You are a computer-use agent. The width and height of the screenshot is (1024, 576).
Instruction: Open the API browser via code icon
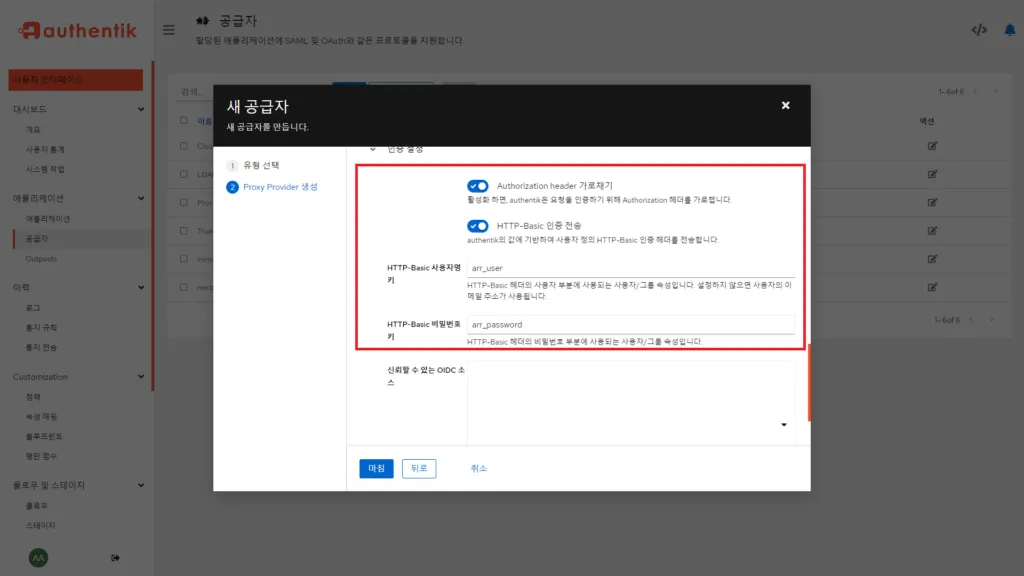pos(978,30)
